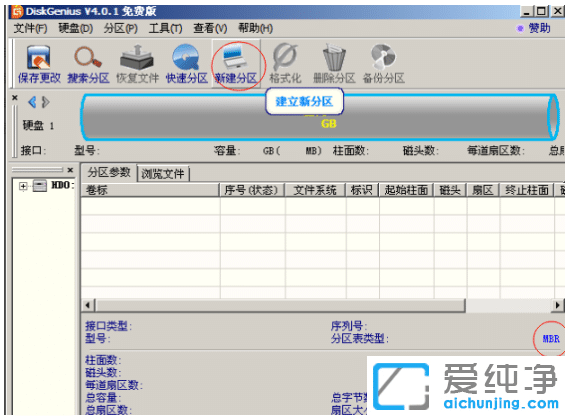Click the 序号(状态) column header
Viewport: 567px width, 416px height.
[252, 190]
